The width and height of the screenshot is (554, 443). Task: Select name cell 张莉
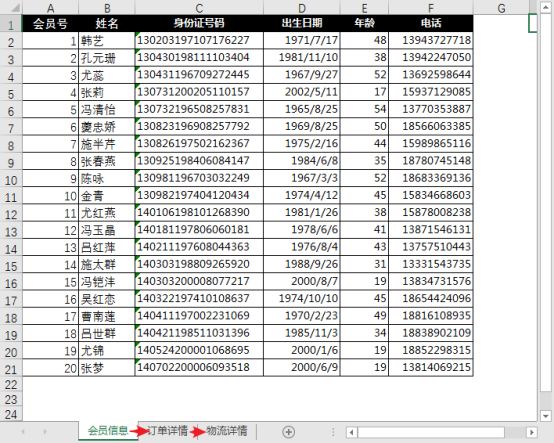point(106,92)
